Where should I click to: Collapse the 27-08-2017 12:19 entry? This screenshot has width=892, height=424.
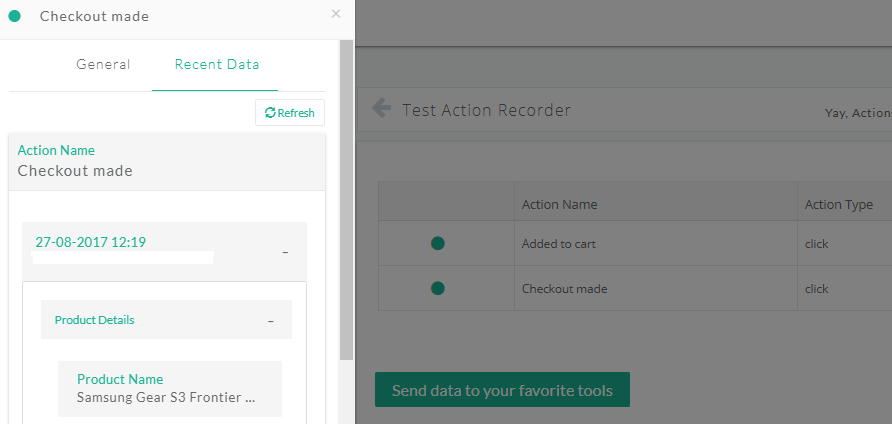coord(285,252)
